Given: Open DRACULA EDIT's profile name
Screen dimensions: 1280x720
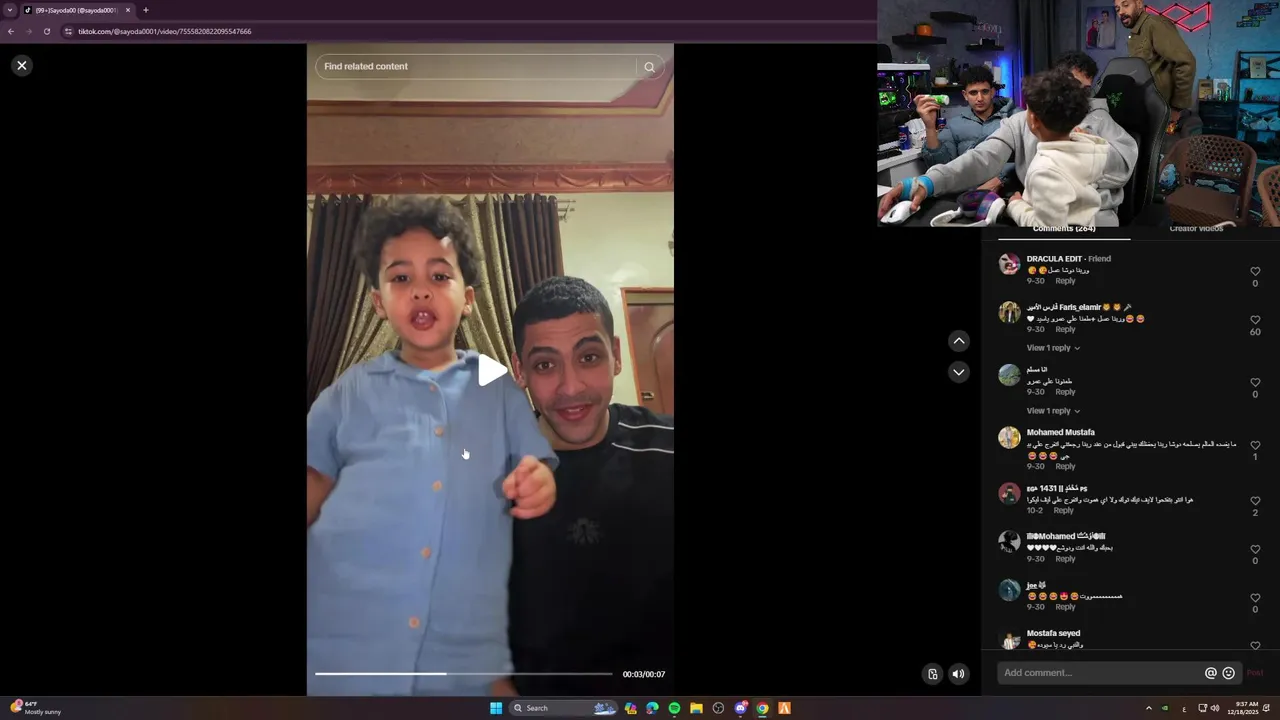Looking at the screenshot, I should (1054, 259).
